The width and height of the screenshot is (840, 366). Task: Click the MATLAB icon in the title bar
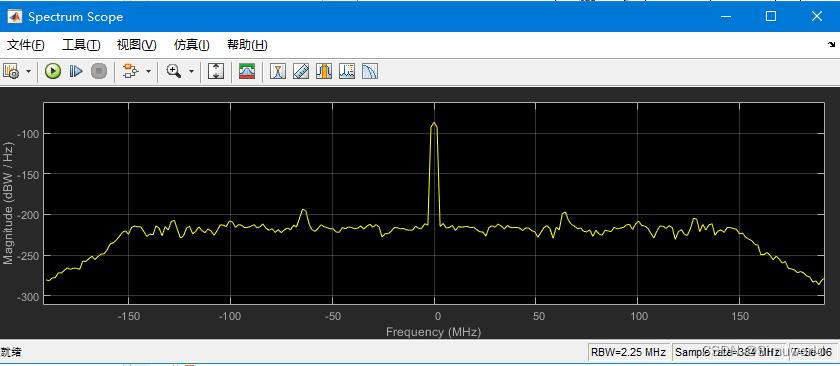pyautogui.click(x=14, y=17)
